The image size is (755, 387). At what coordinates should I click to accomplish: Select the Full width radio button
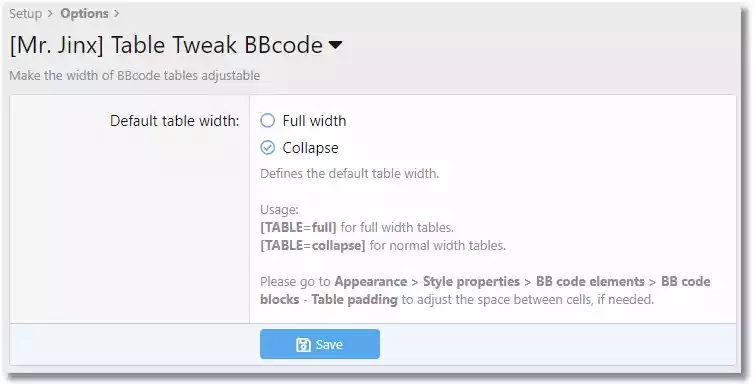tap(267, 120)
